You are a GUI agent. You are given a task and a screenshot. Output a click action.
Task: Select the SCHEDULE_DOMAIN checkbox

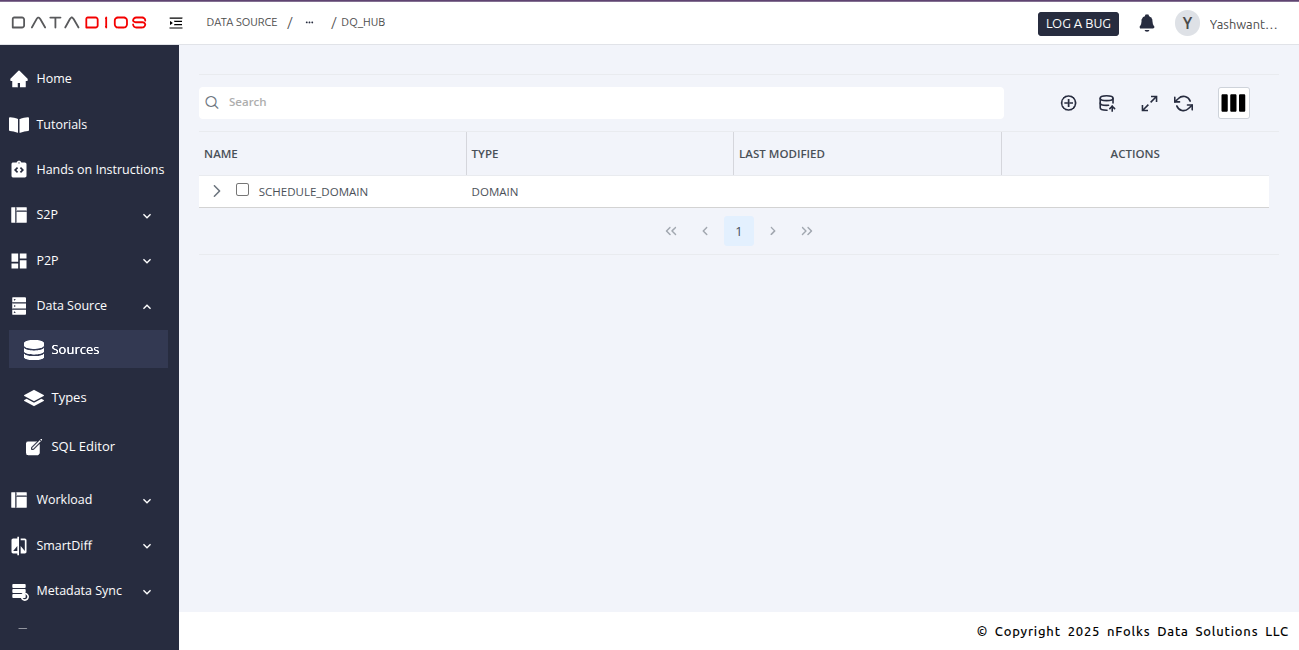(x=242, y=190)
